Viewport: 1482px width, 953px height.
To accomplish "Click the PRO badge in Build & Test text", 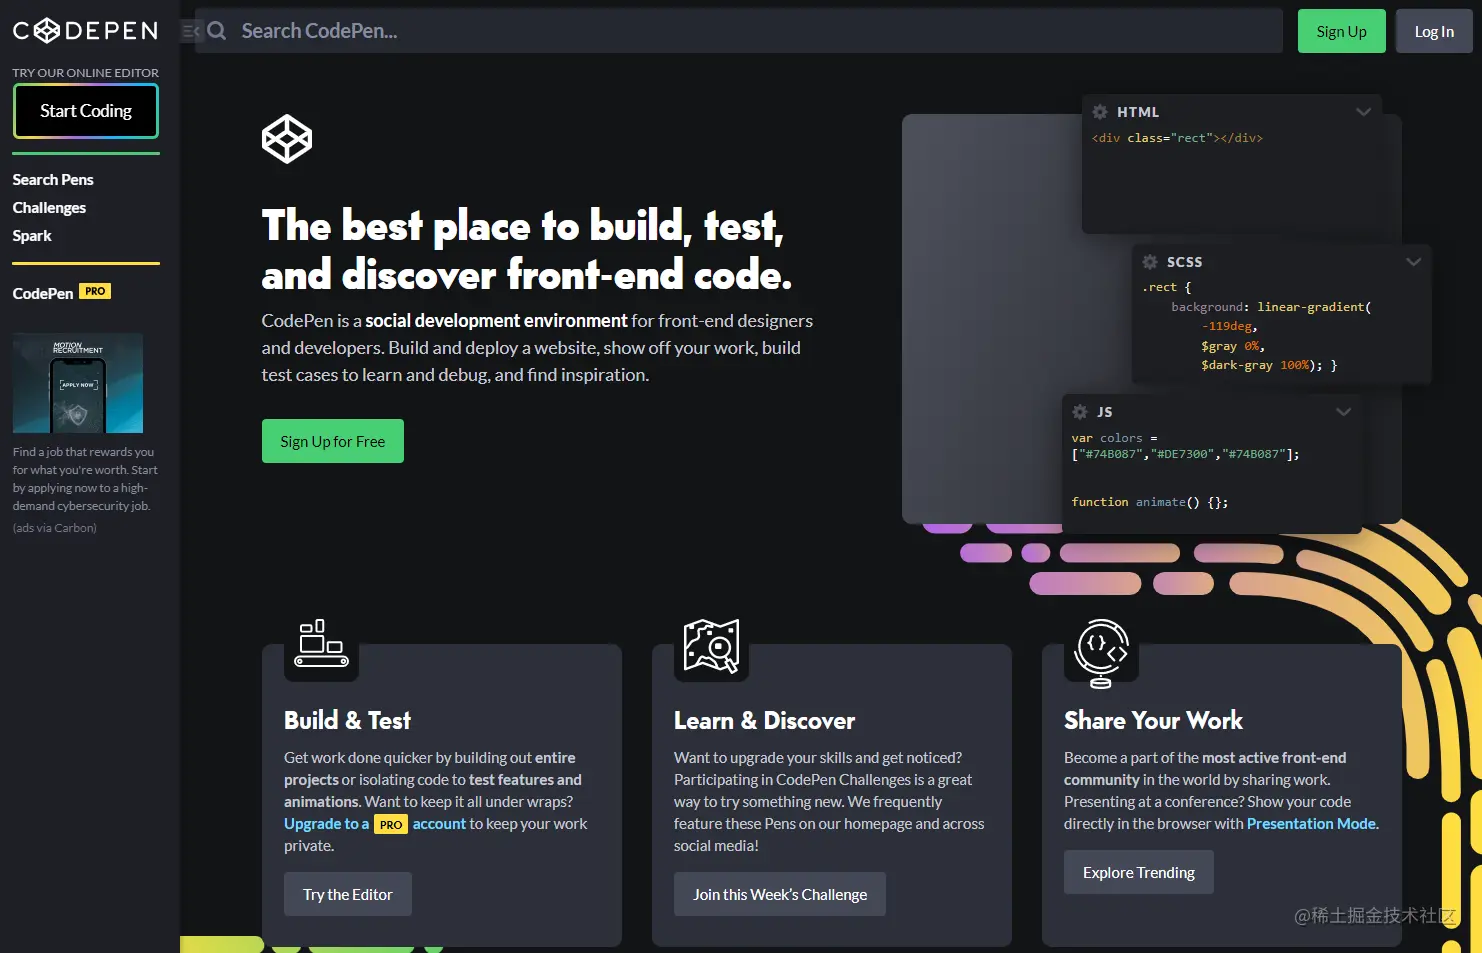I will click(391, 825).
